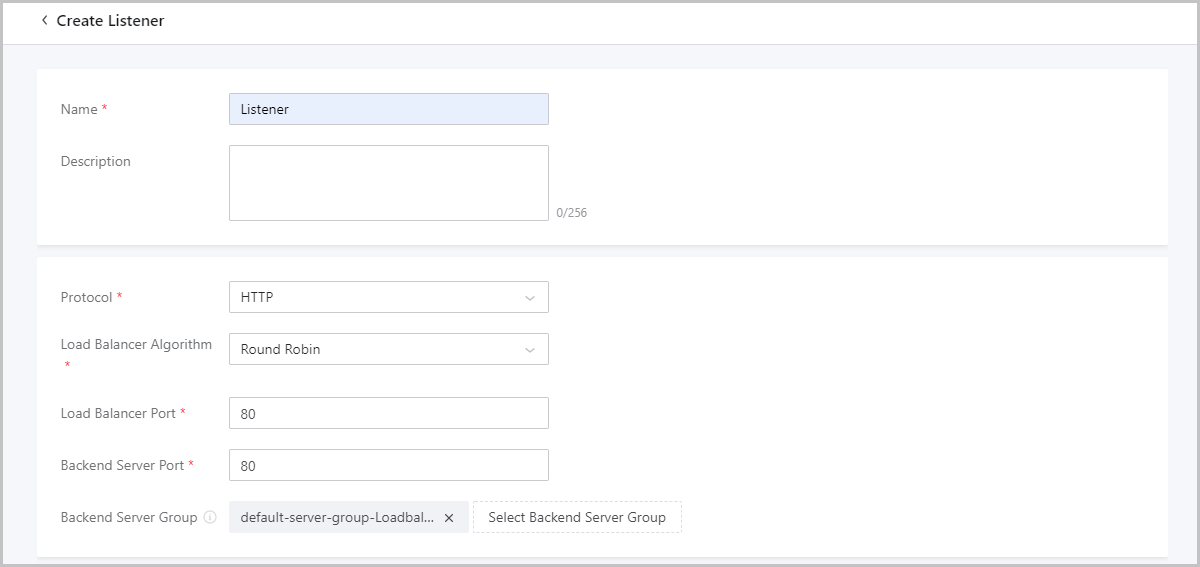Select the Load Balancer Port input box
Viewport: 1200px width, 567px height.
[x=388, y=413]
